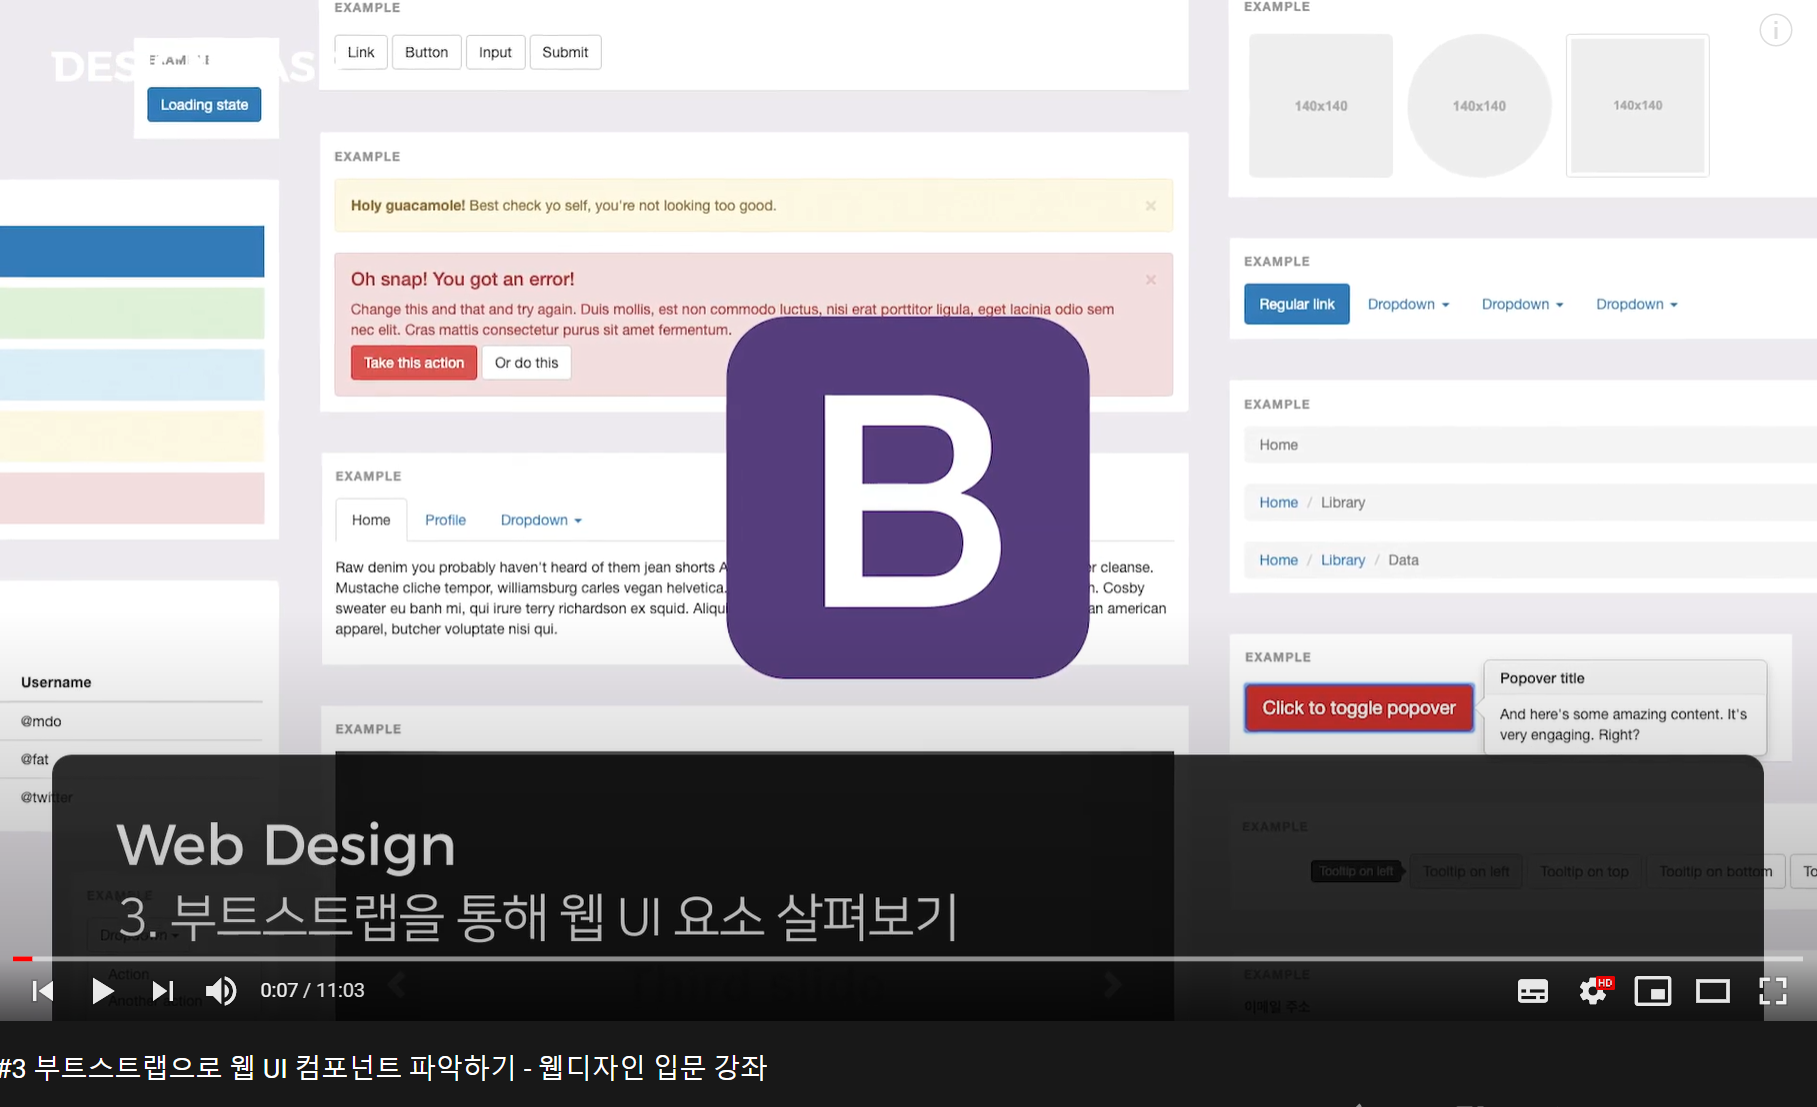Click the Web Design title overlay
The width and height of the screenshot is (1817, 1107).
286,845
